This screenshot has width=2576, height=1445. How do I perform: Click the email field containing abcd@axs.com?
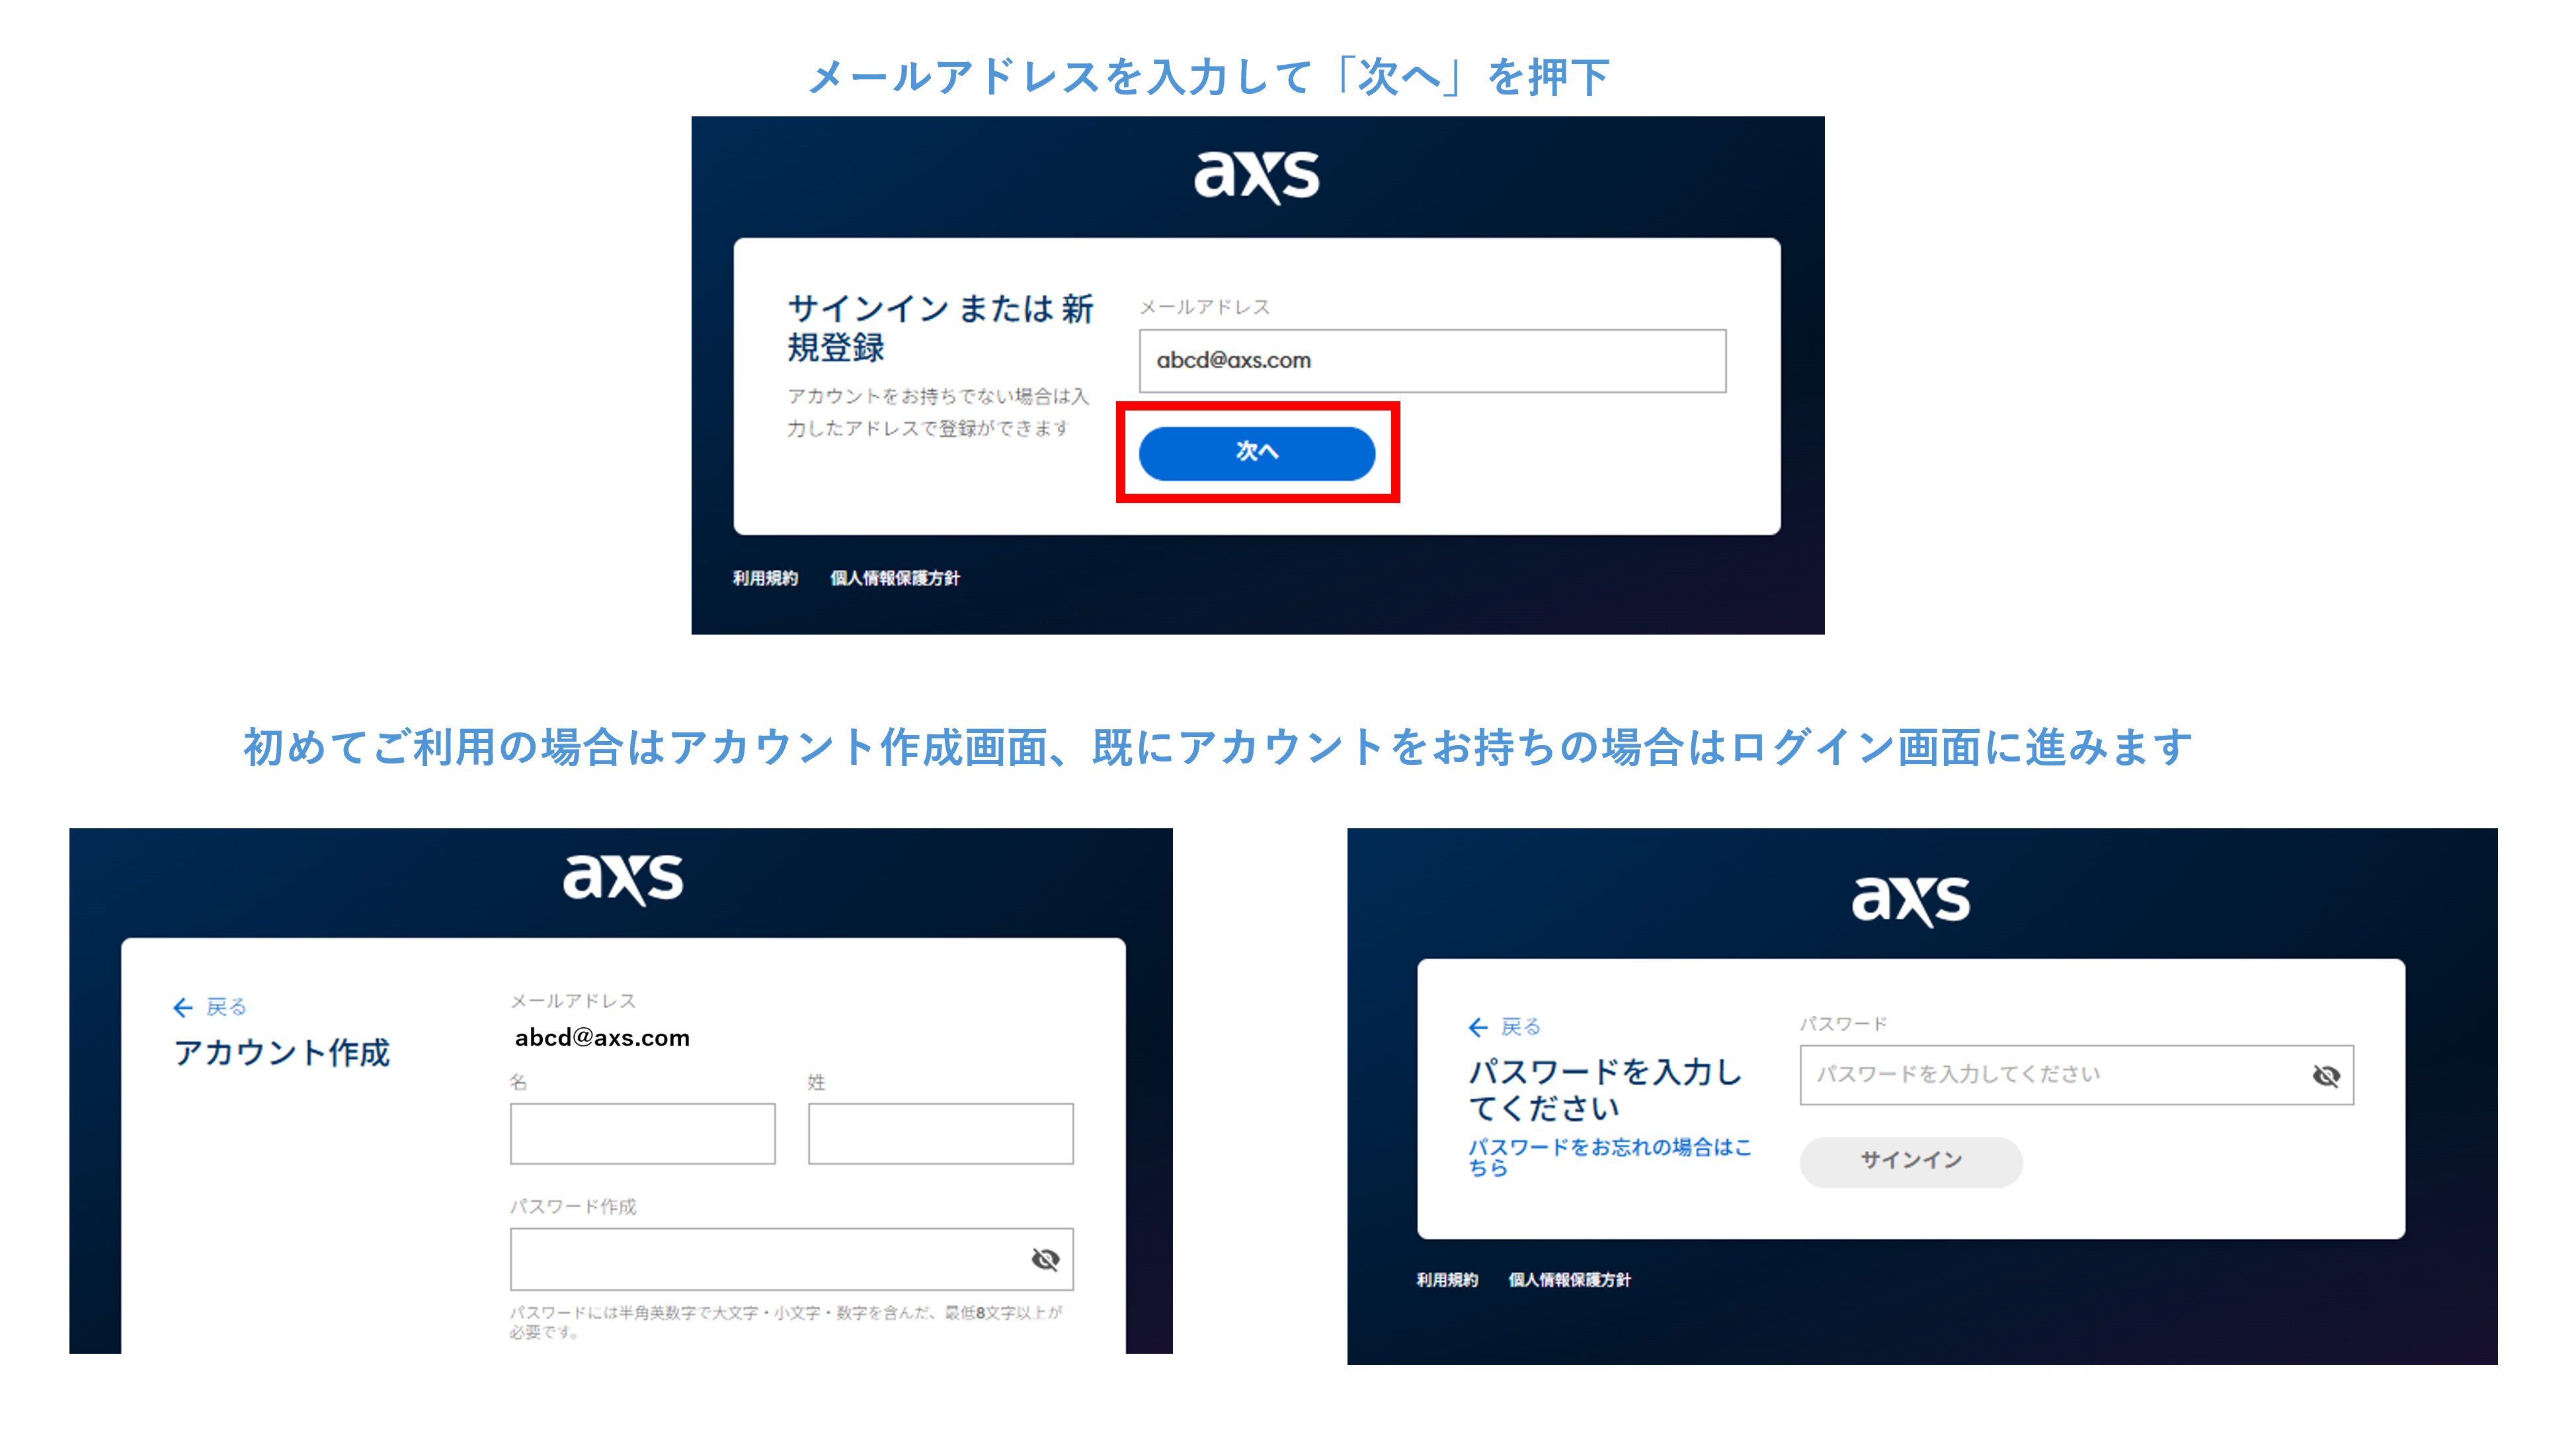point(1432,360)
